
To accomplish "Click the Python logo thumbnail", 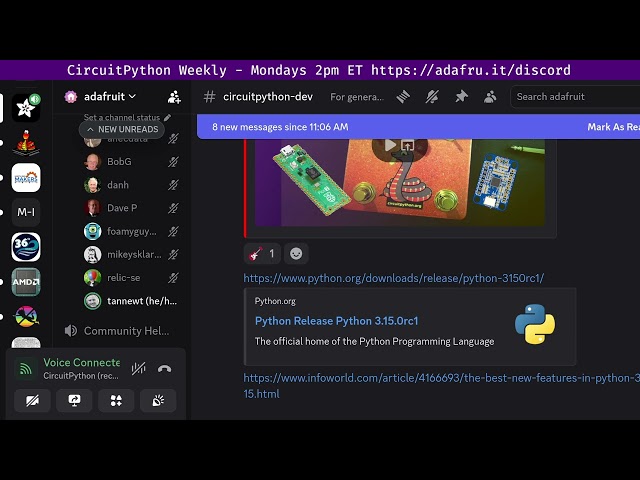I will 535,324.
